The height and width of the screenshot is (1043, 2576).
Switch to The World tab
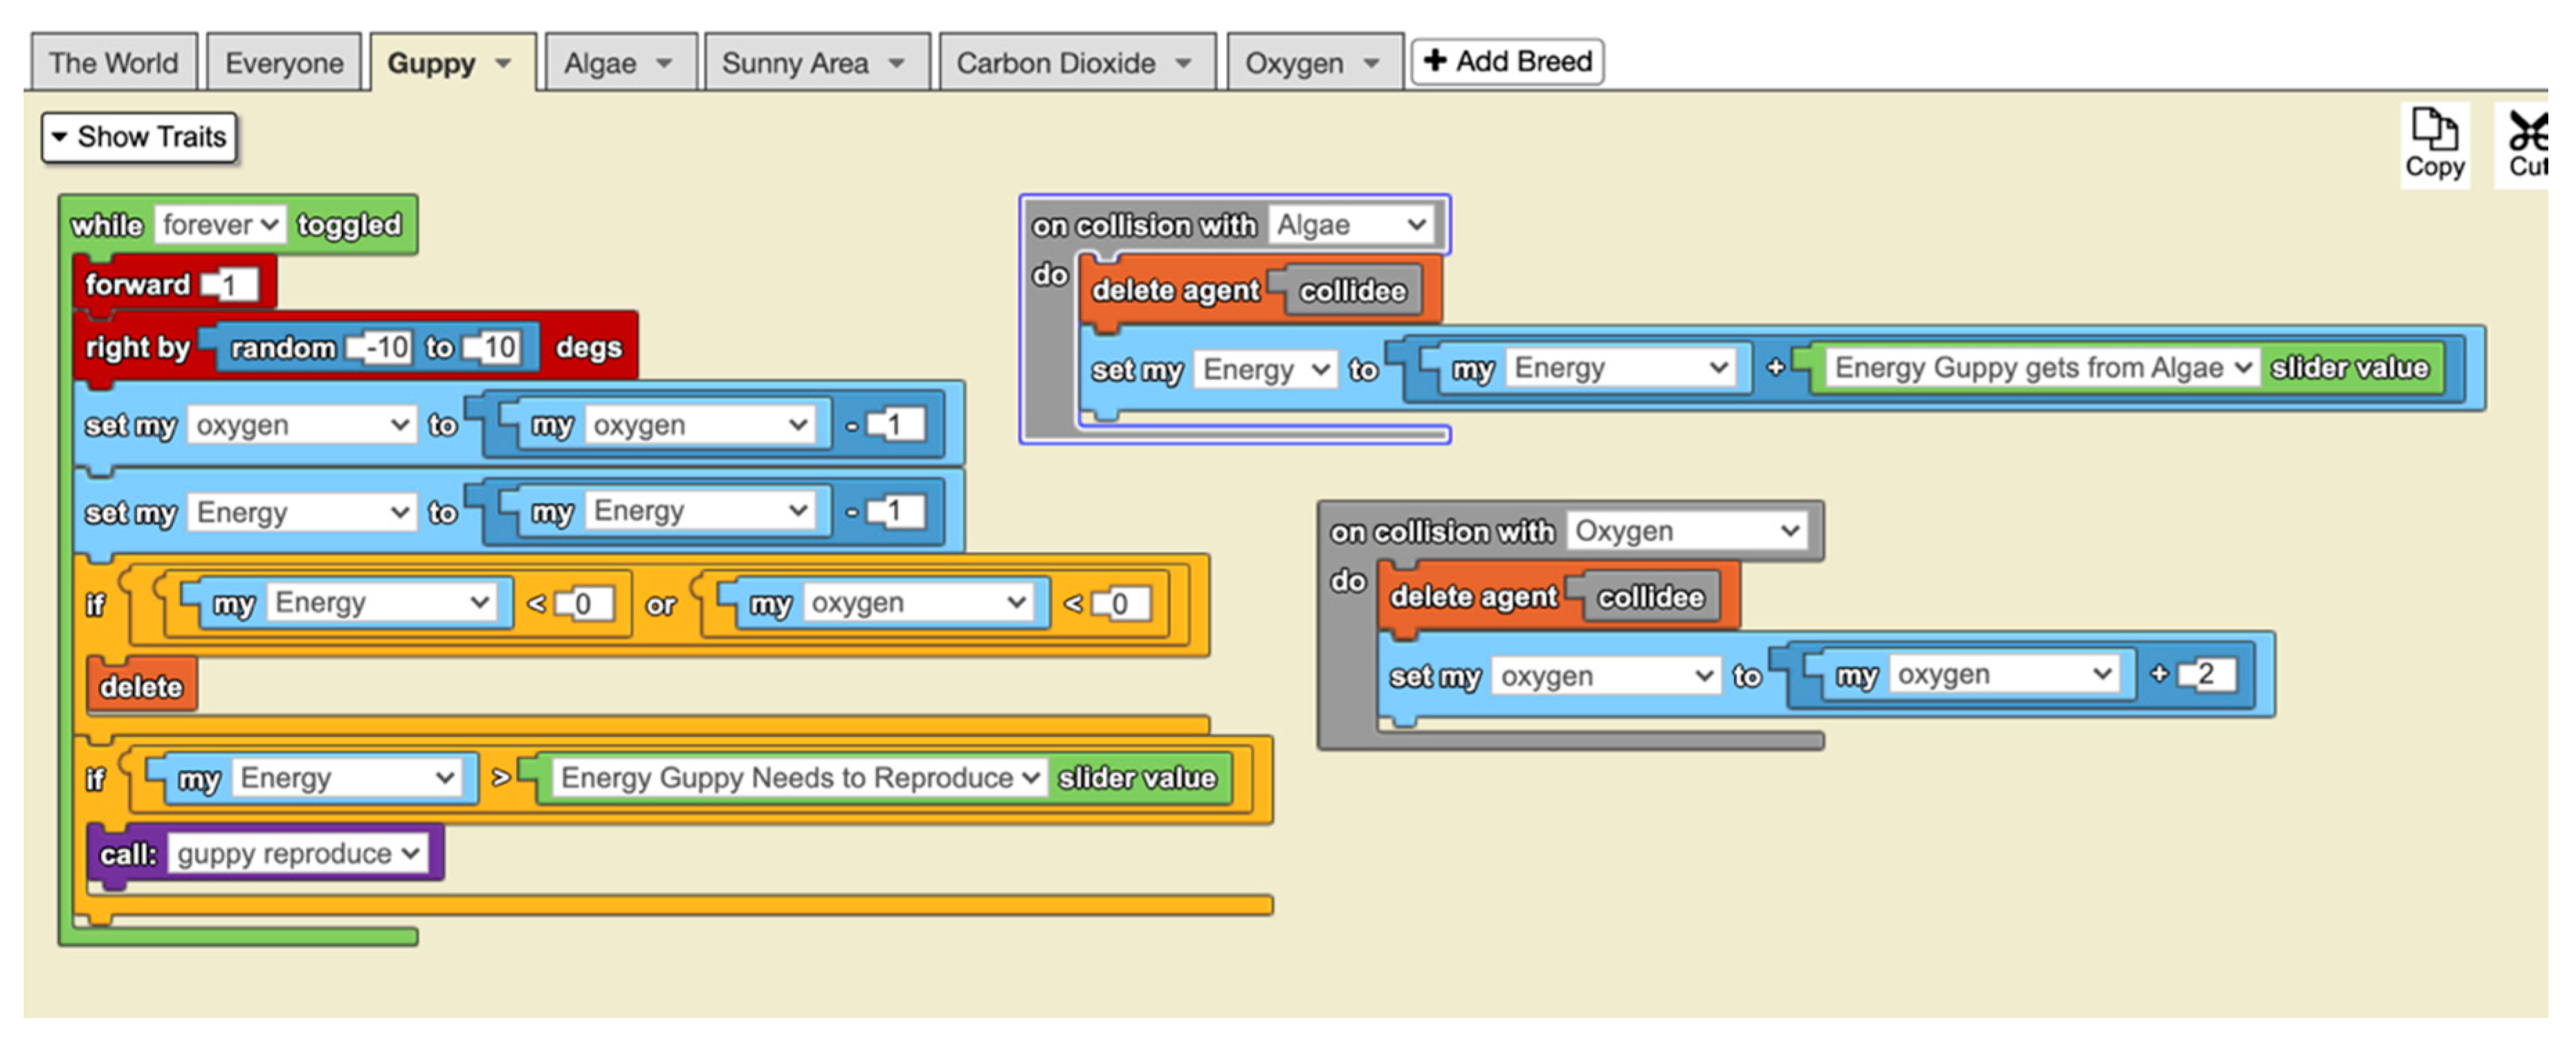113,64
